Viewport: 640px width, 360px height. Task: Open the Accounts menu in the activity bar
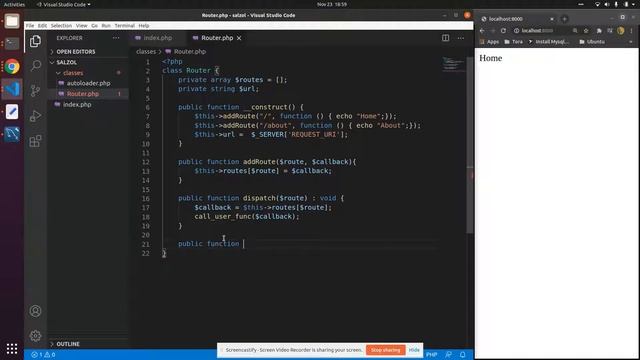click(x=36, y=311)
